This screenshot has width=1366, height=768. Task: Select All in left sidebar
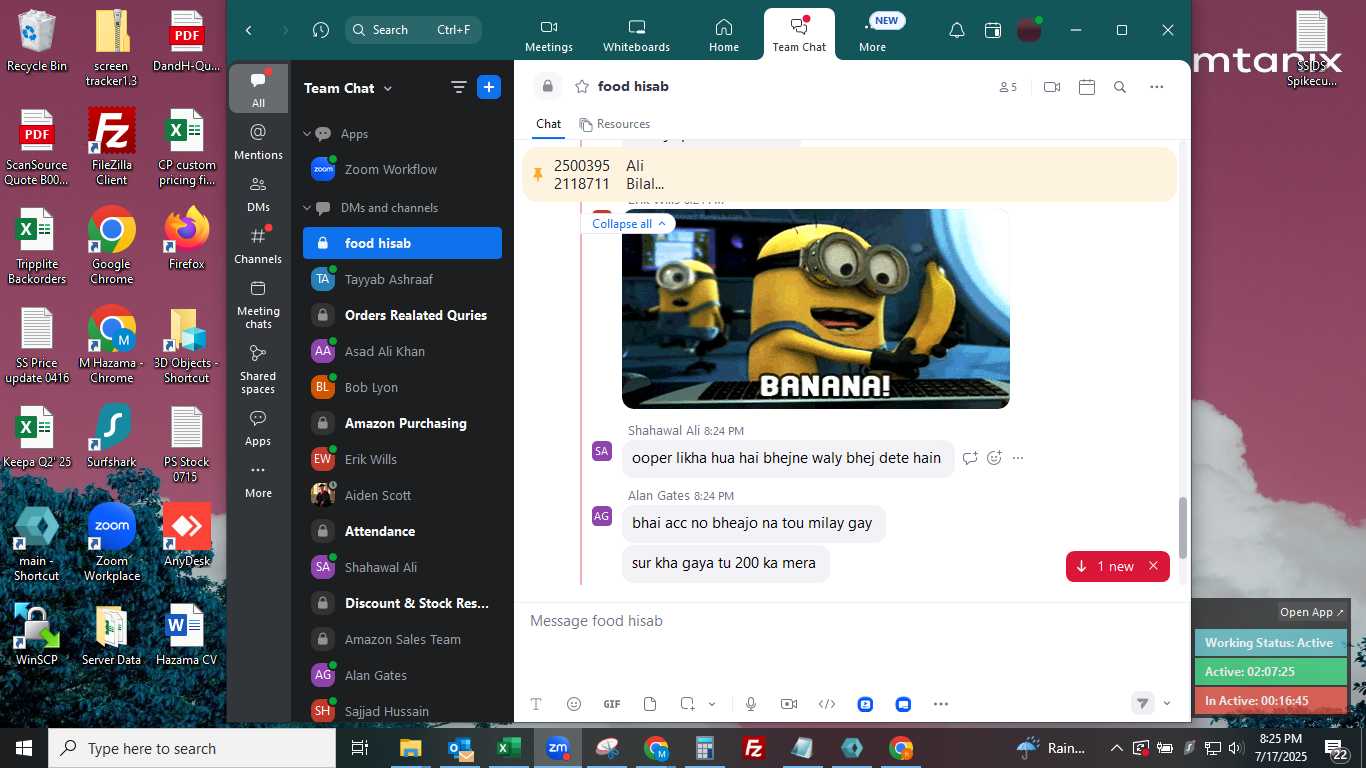(x=258, y=89)
